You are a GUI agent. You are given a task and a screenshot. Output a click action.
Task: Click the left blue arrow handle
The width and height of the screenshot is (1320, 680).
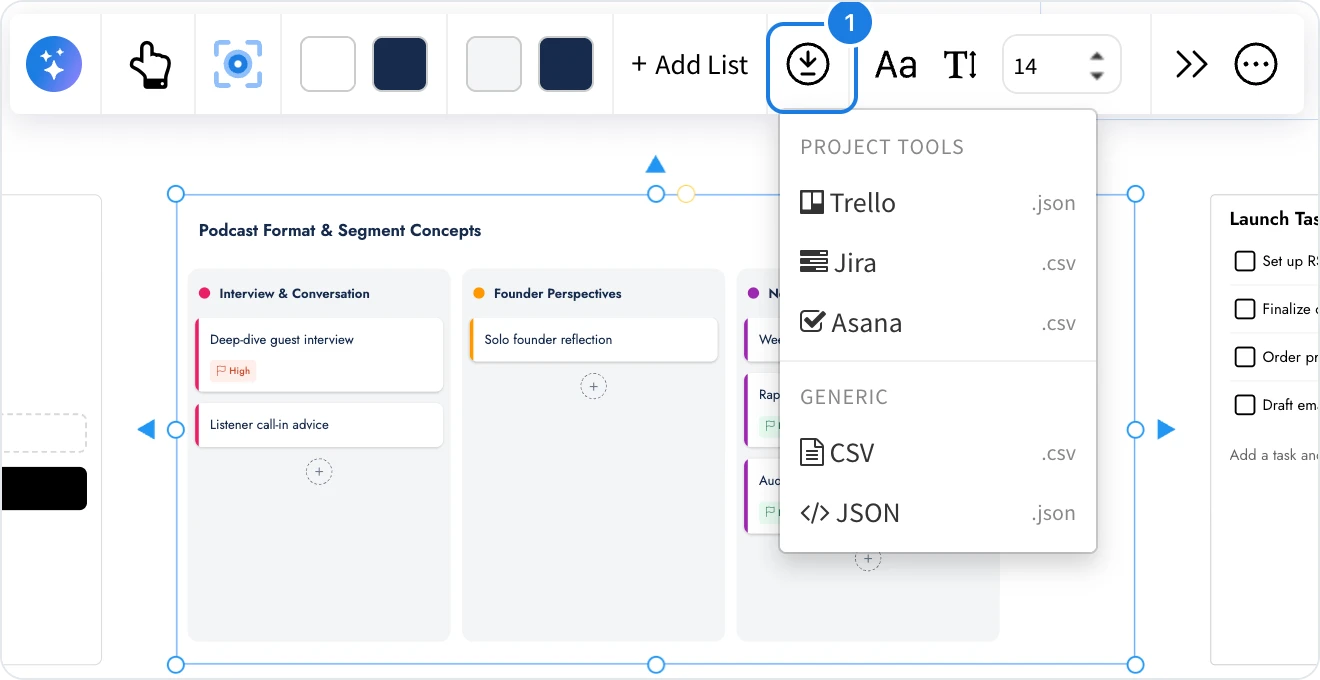click(x=146, y=430)
